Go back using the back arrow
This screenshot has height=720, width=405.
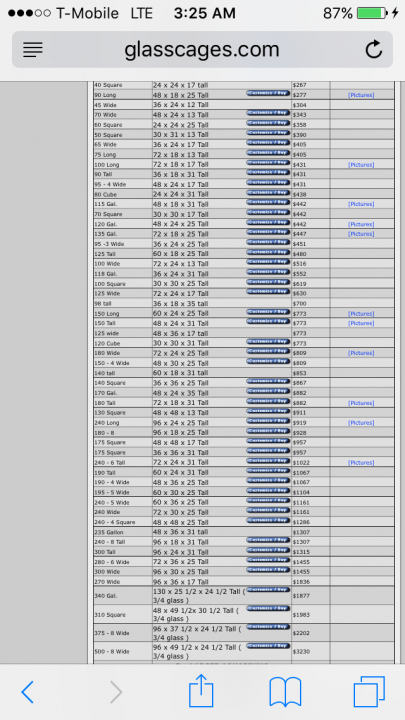[28, 692]
